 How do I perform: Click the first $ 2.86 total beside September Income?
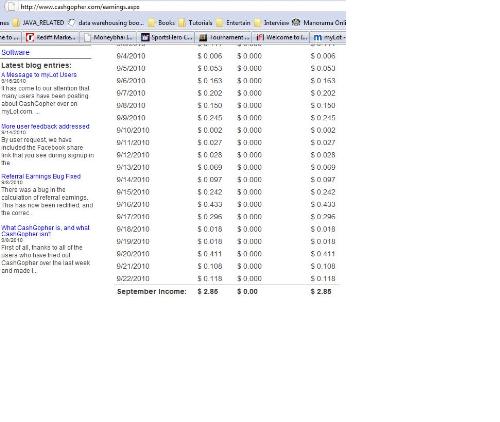coord(208,292)
